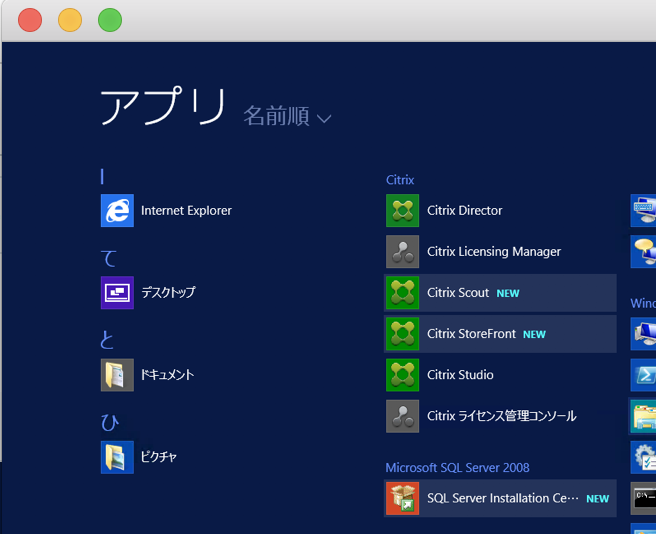This screenshot has width=656, height=534.
Task: Open the file explorer folder icon at right
Action: pos(643,416)
